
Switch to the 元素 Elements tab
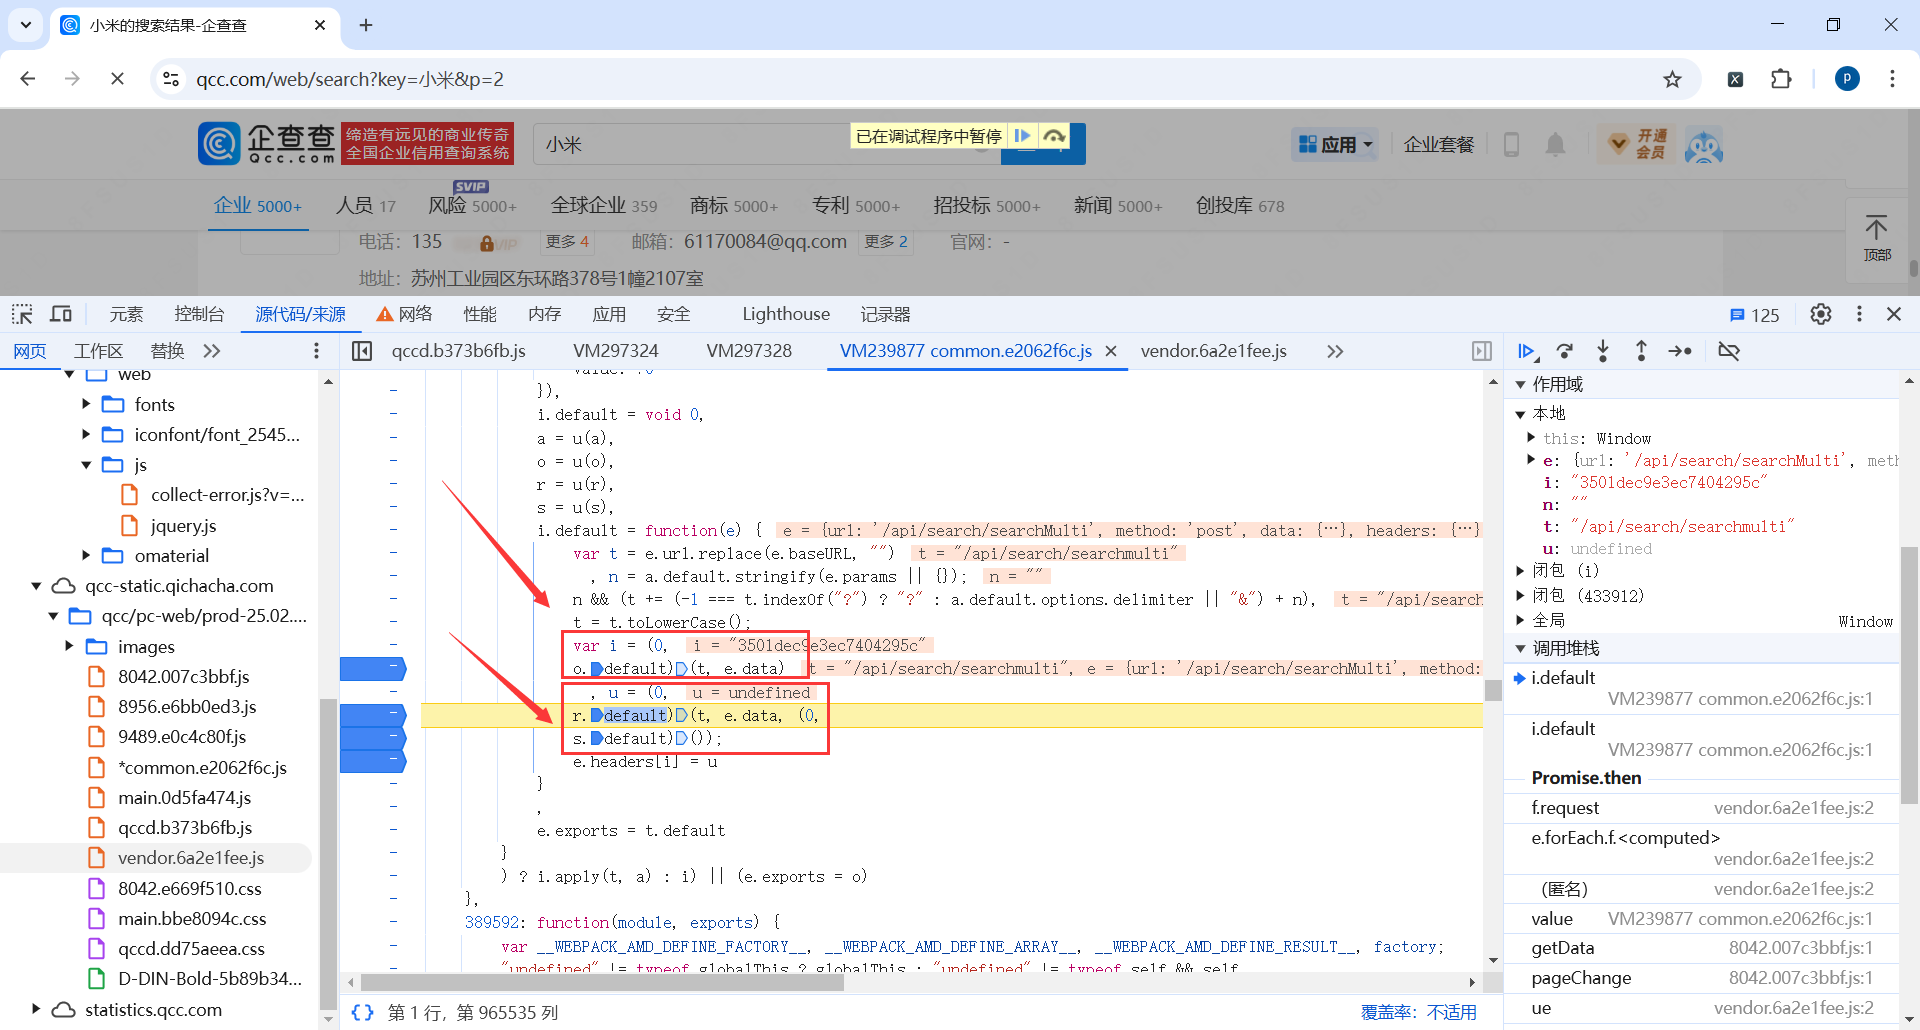(x=126, y=314)
